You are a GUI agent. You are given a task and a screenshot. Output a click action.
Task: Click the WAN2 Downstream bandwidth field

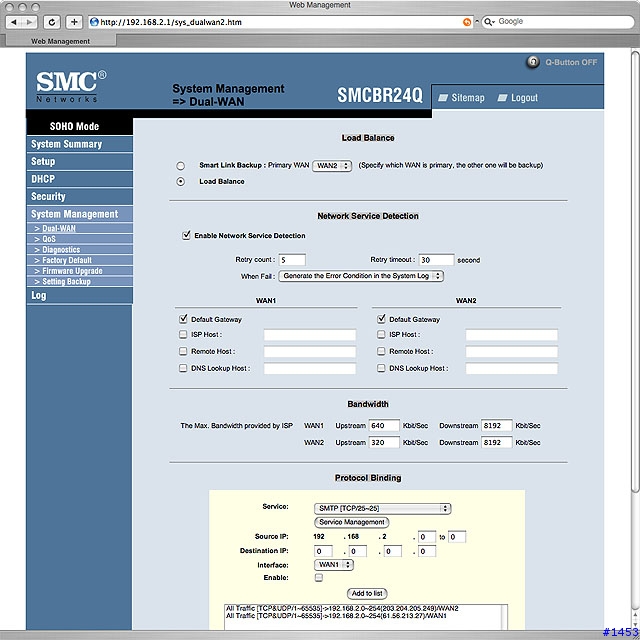tap(496, 442)
